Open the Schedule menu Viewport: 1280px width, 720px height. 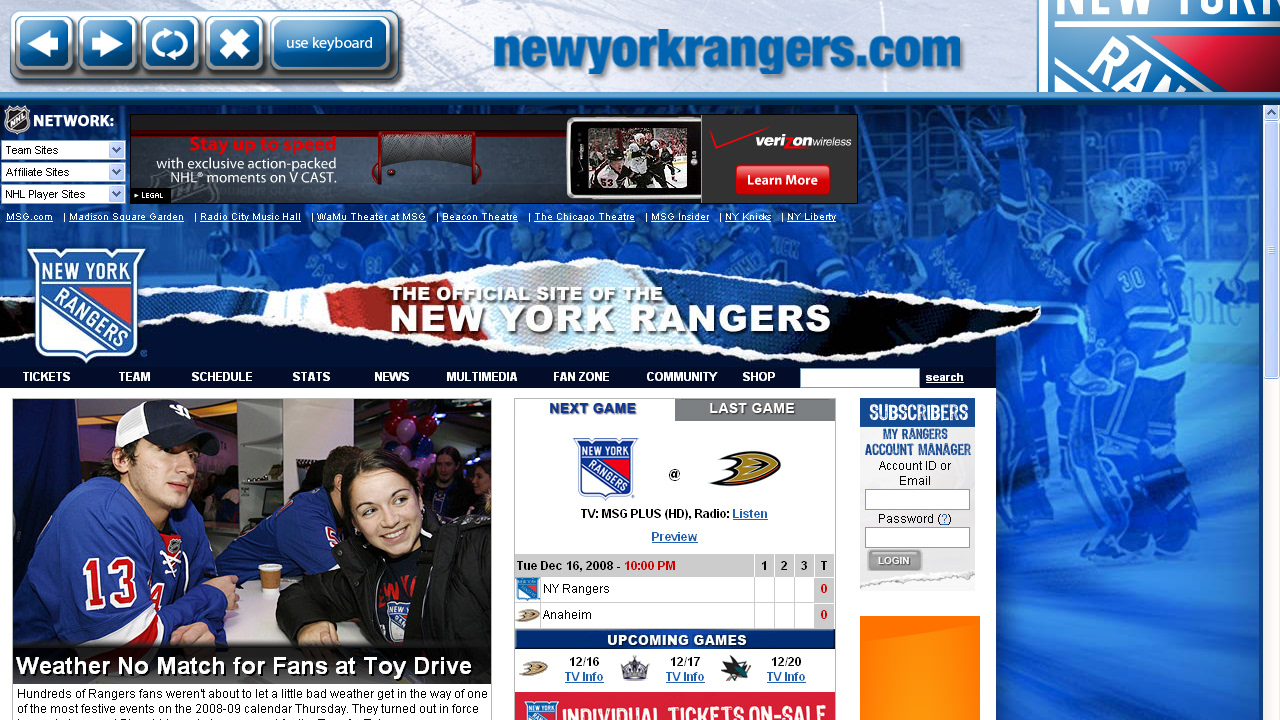coord(222,377)
